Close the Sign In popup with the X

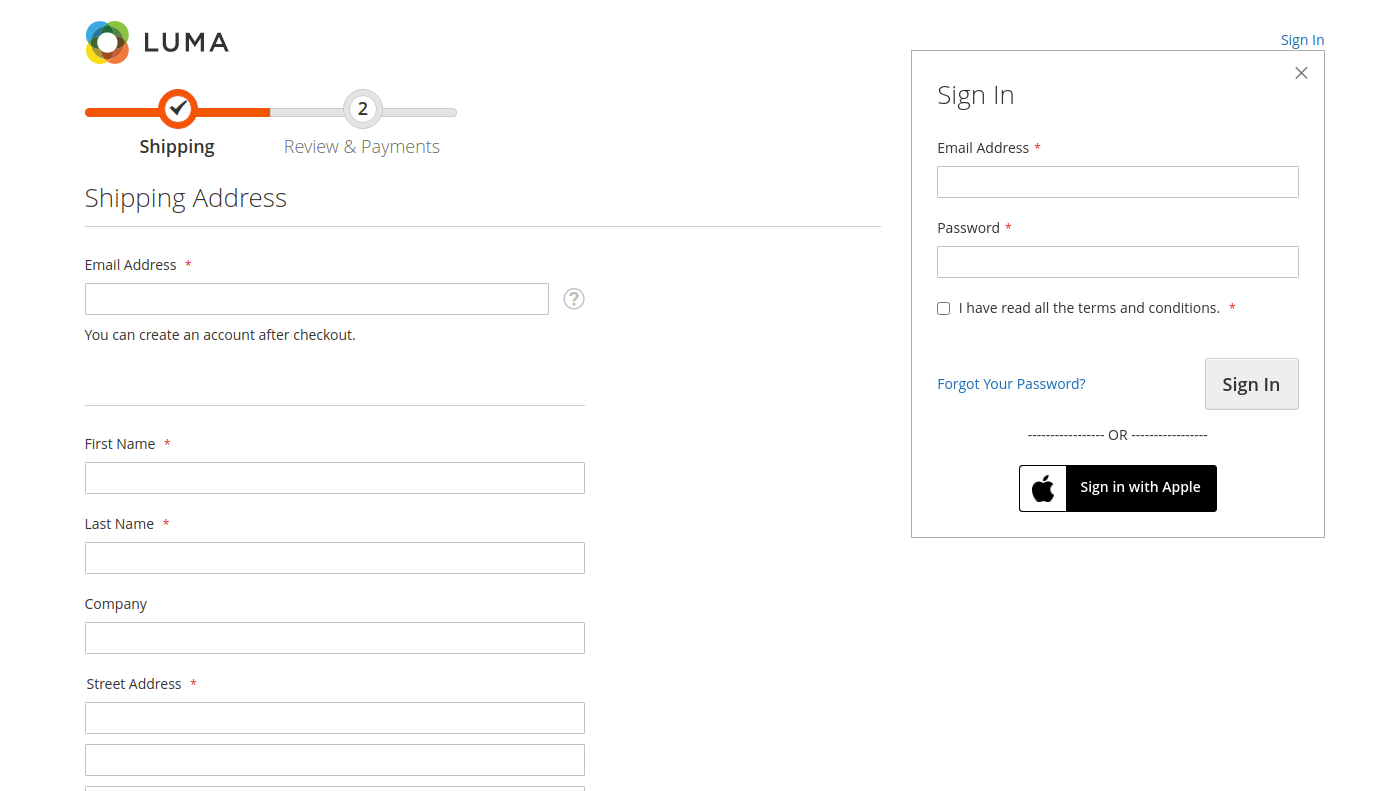(x=1301, y=72)
